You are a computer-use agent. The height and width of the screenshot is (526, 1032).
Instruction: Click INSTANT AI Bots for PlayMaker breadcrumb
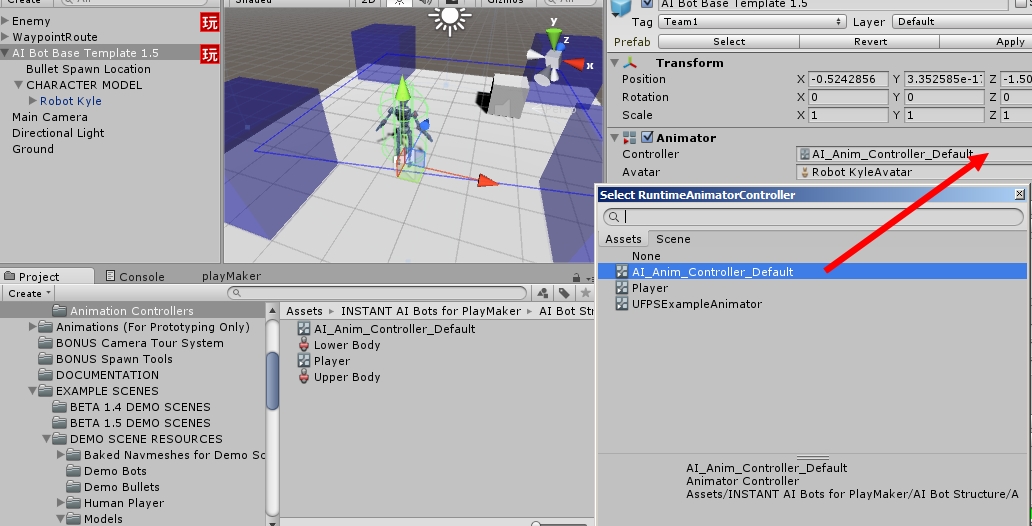pos(430,311)
